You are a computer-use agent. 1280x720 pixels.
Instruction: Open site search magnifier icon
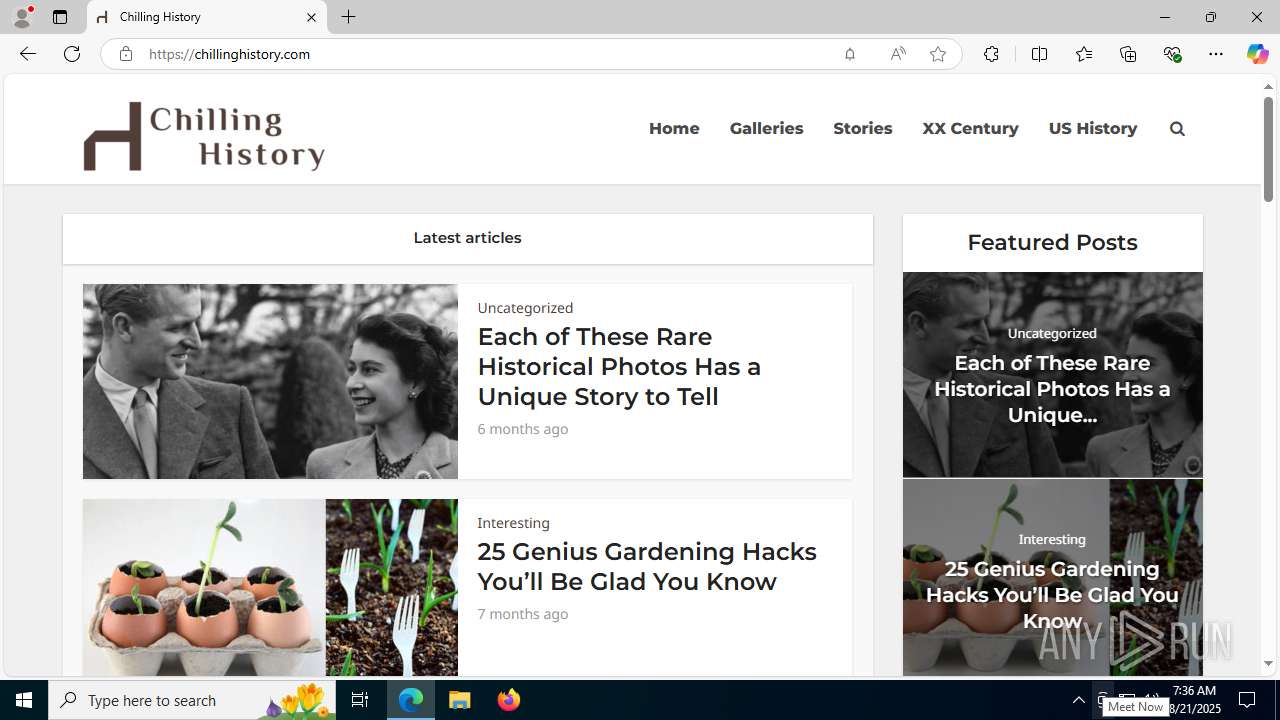click(1177, 128)
